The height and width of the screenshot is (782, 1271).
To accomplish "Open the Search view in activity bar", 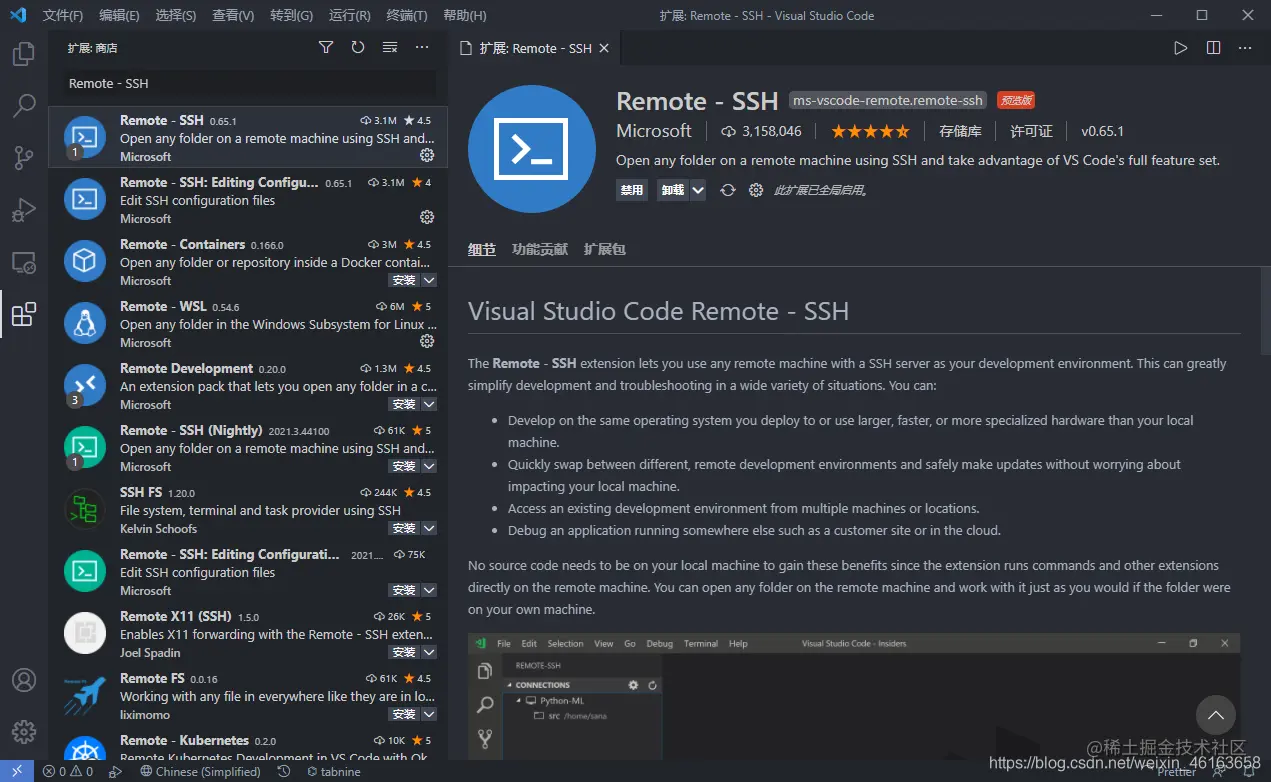I will [x=24, y=105].
